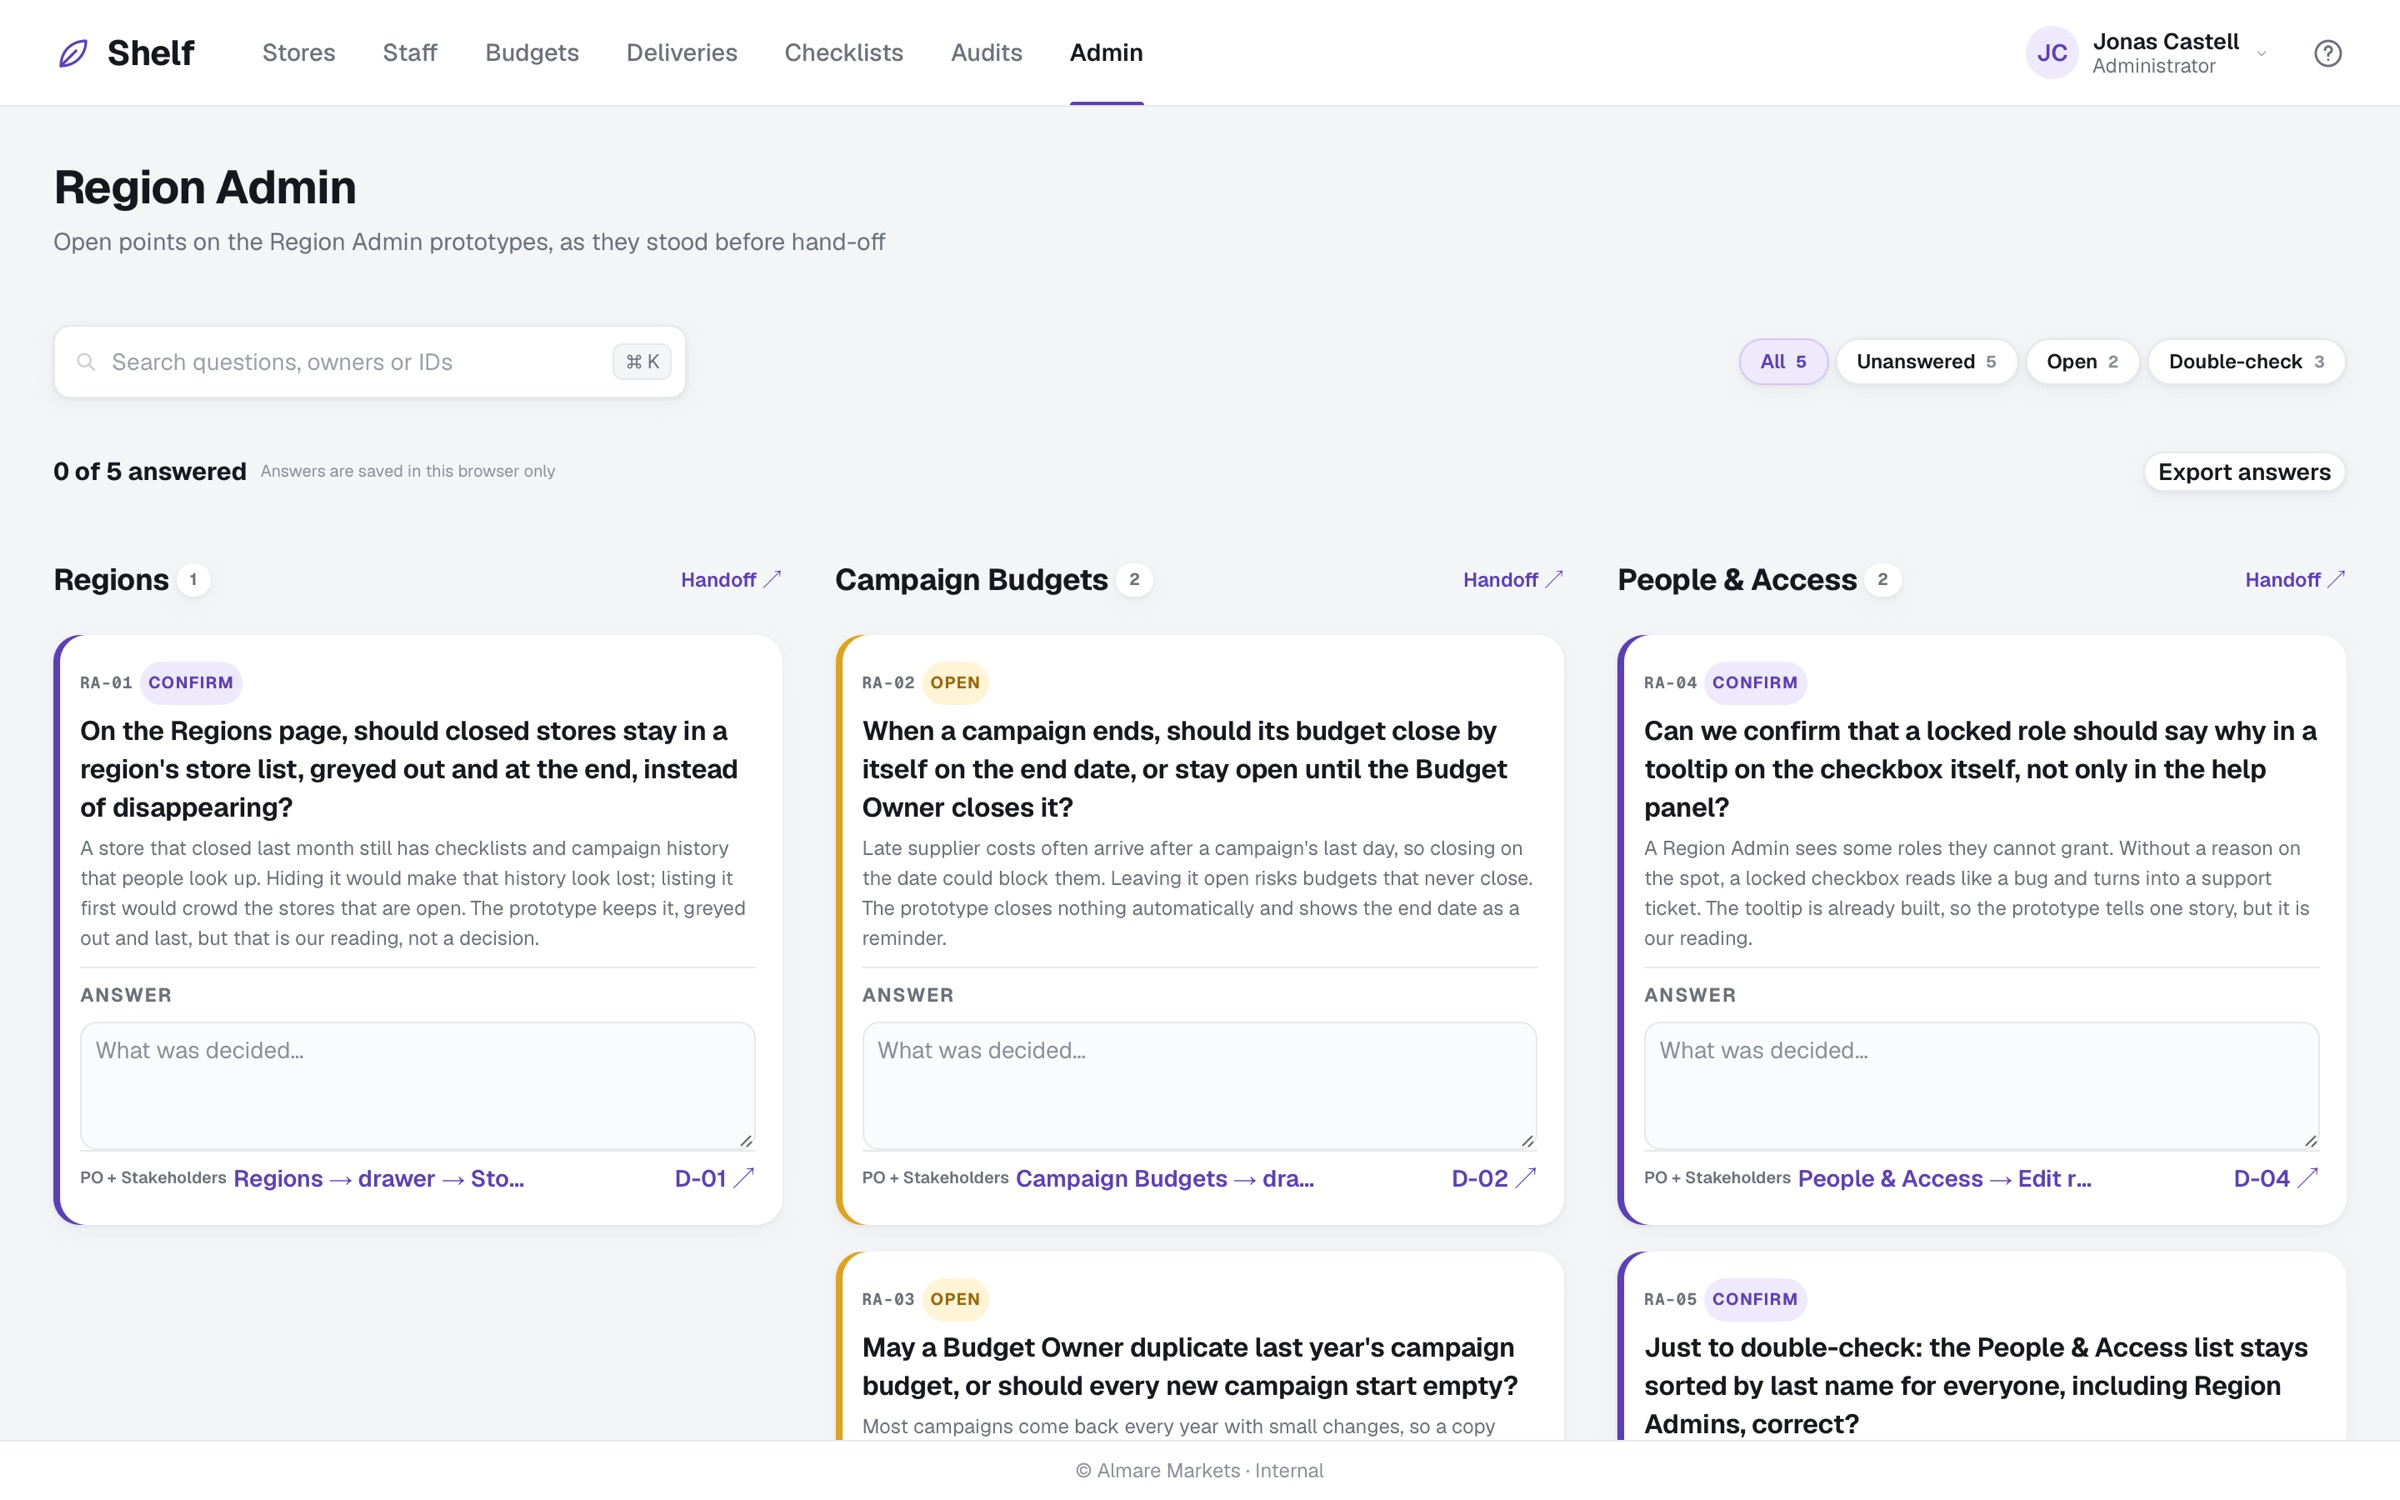Viewport: 2400px width, 1500px height.
Task: Filter by Double-check questions
Action: pos(2246,362)
